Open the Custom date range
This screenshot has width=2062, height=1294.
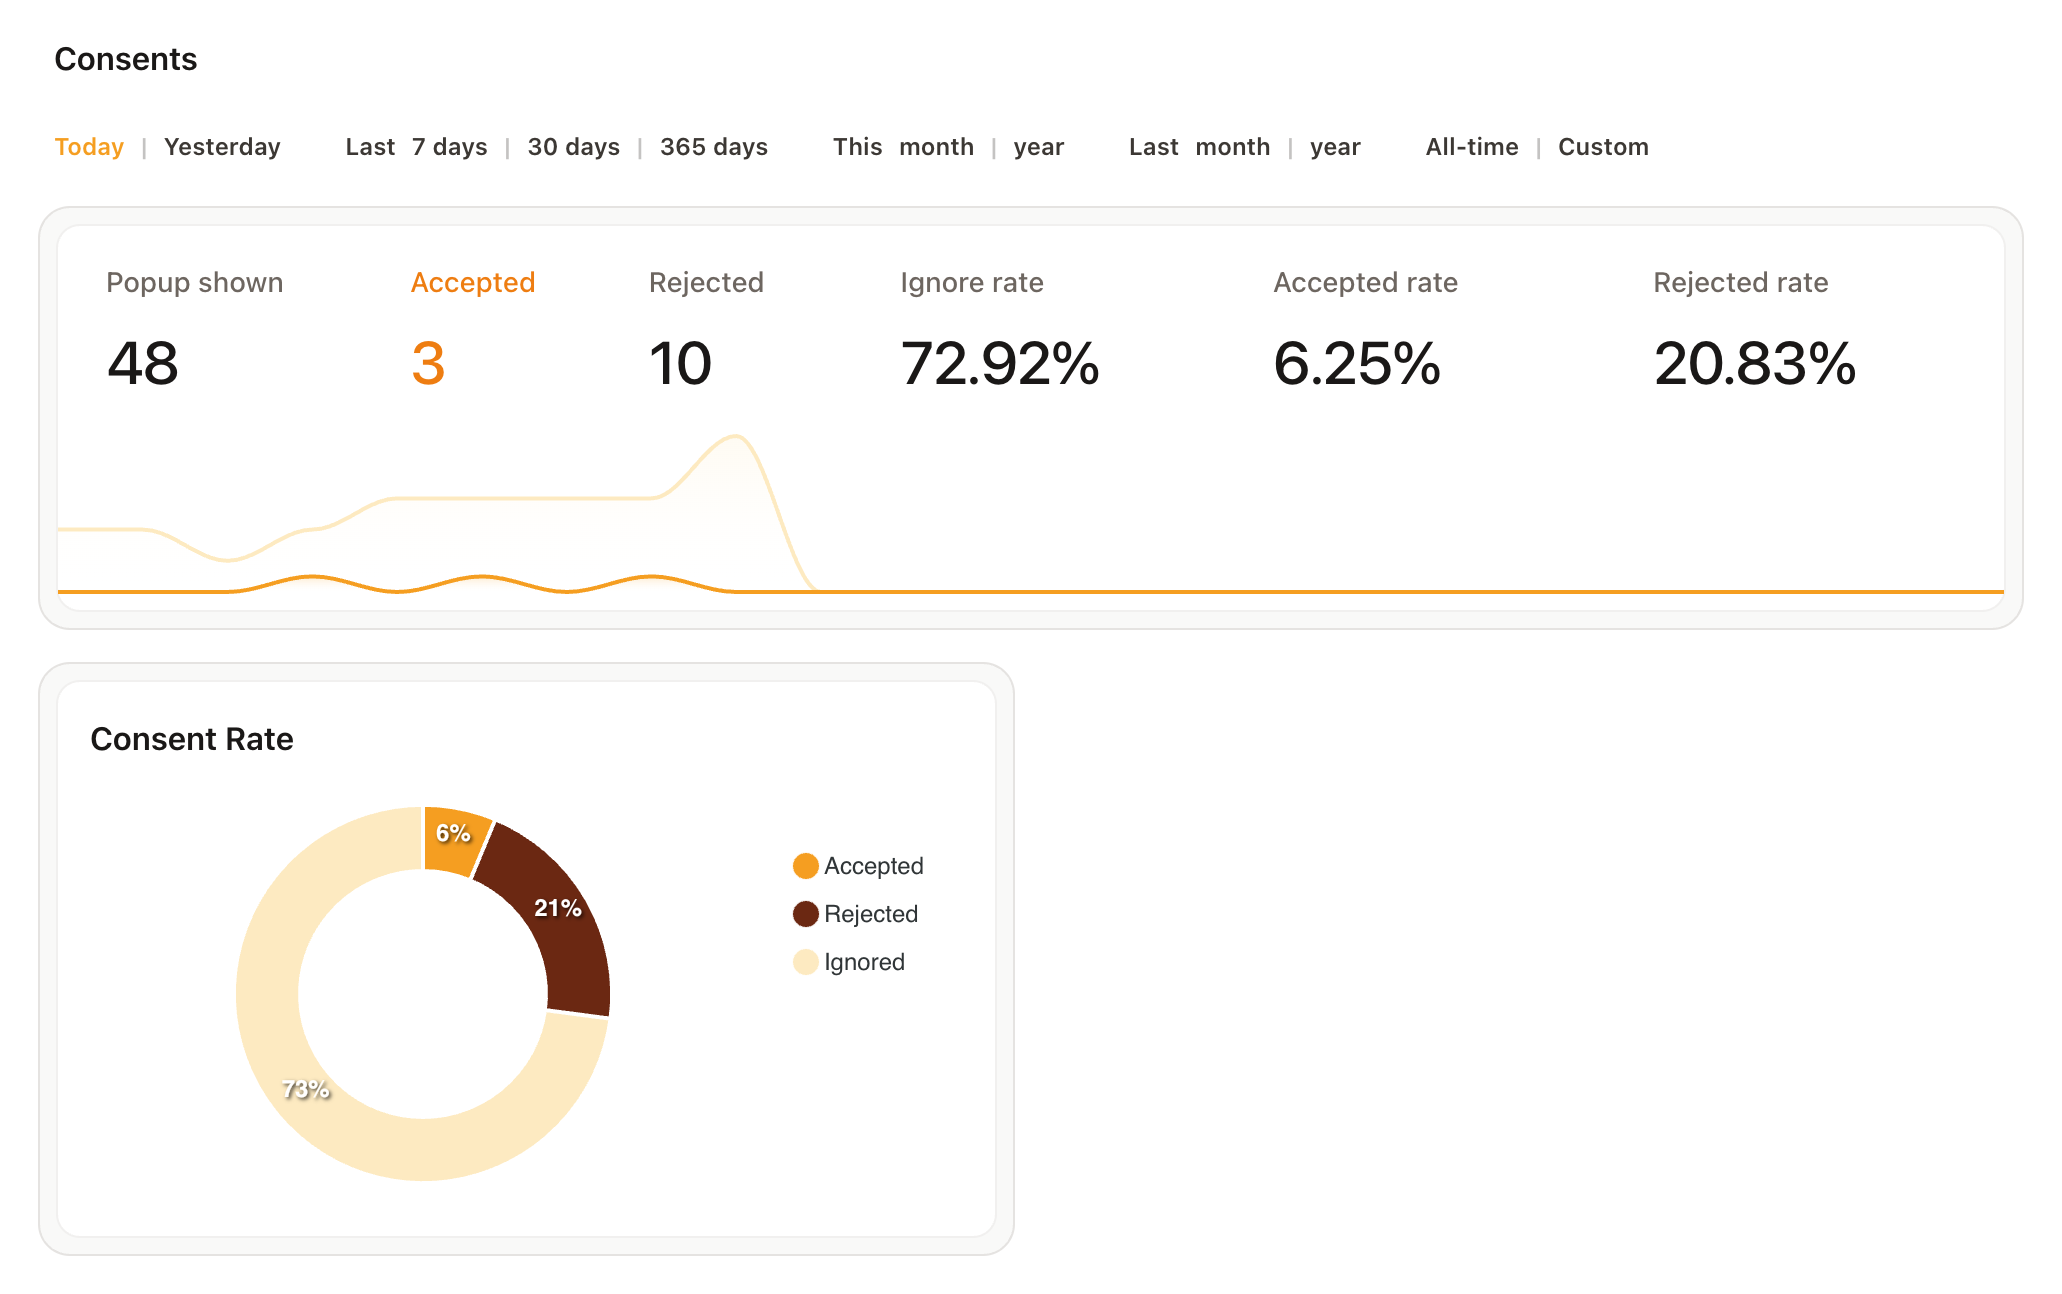[1603, 147]
